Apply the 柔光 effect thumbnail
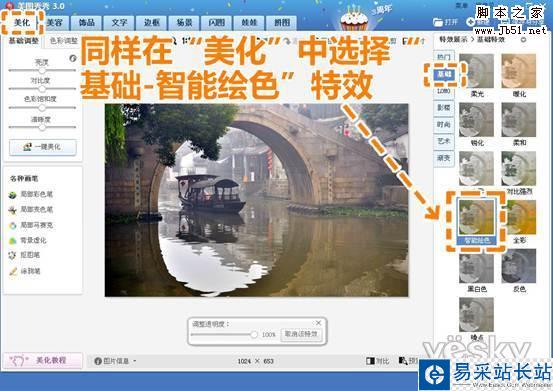Viewport: 553px width, 391px height. pyautogui.click(x=476, y=71)
